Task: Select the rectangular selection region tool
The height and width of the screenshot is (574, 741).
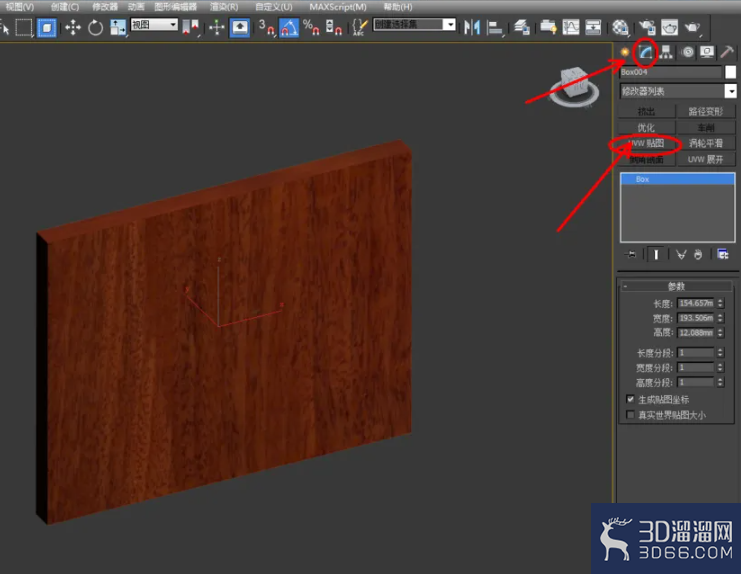Action: click(24, 27)
